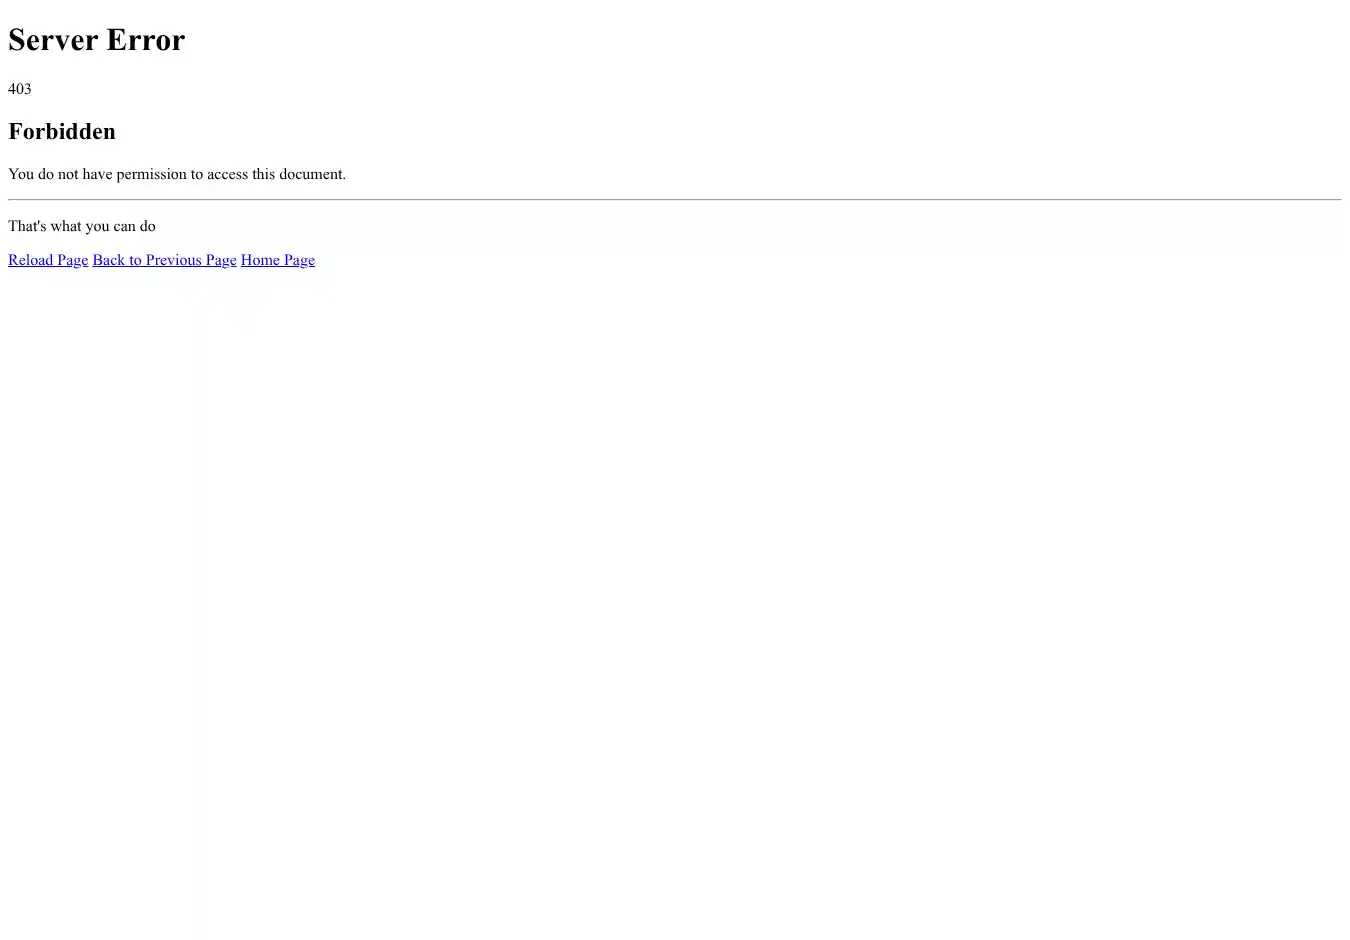This screenshot has height=940, width=1350.
Task: Go back via Back to Previous Page link
Action: click(x=164, y=260)
